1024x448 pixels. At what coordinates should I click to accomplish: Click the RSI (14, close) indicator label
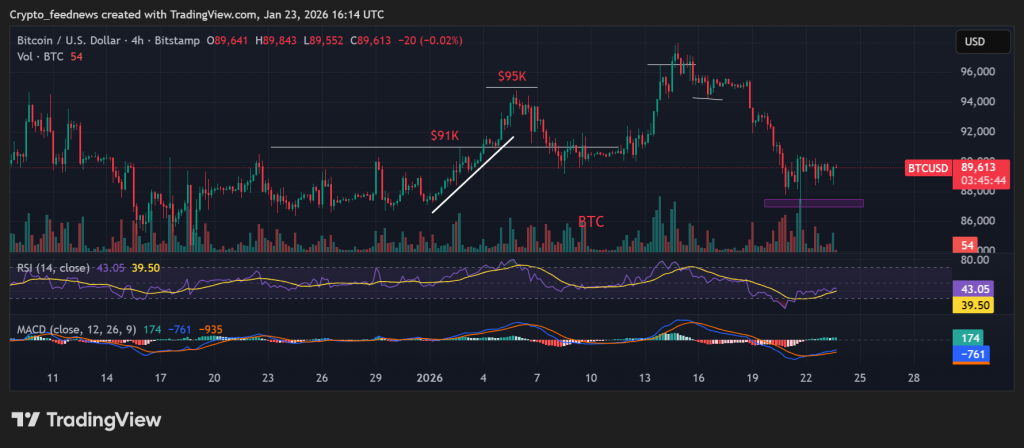pos(53,268)
